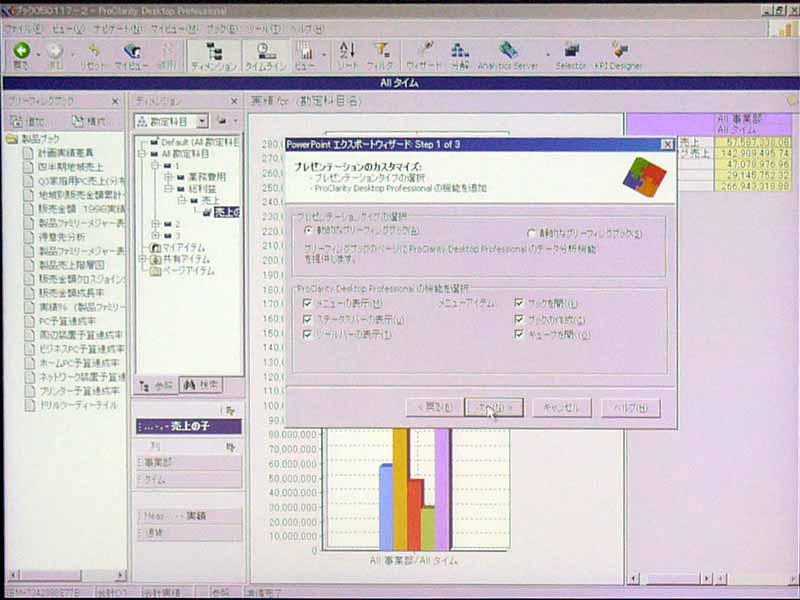Select the dynamic briefing book radio (A)
Screen dimensions: 800x600
tap(308, 231)
